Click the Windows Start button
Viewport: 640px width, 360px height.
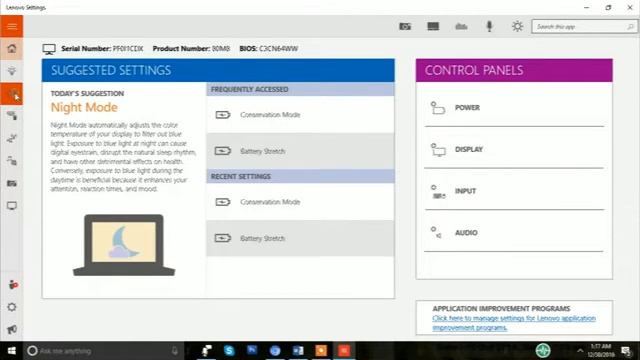pyautogui.click(x=11, y=351)
